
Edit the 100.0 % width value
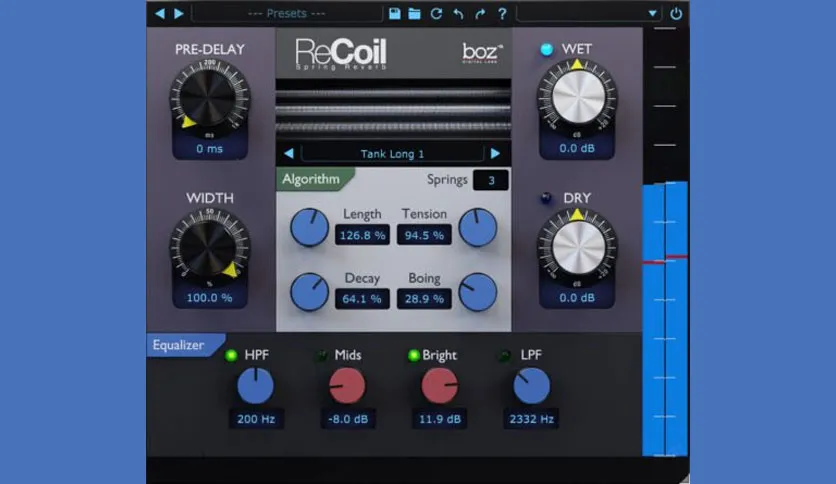(210, 297)
